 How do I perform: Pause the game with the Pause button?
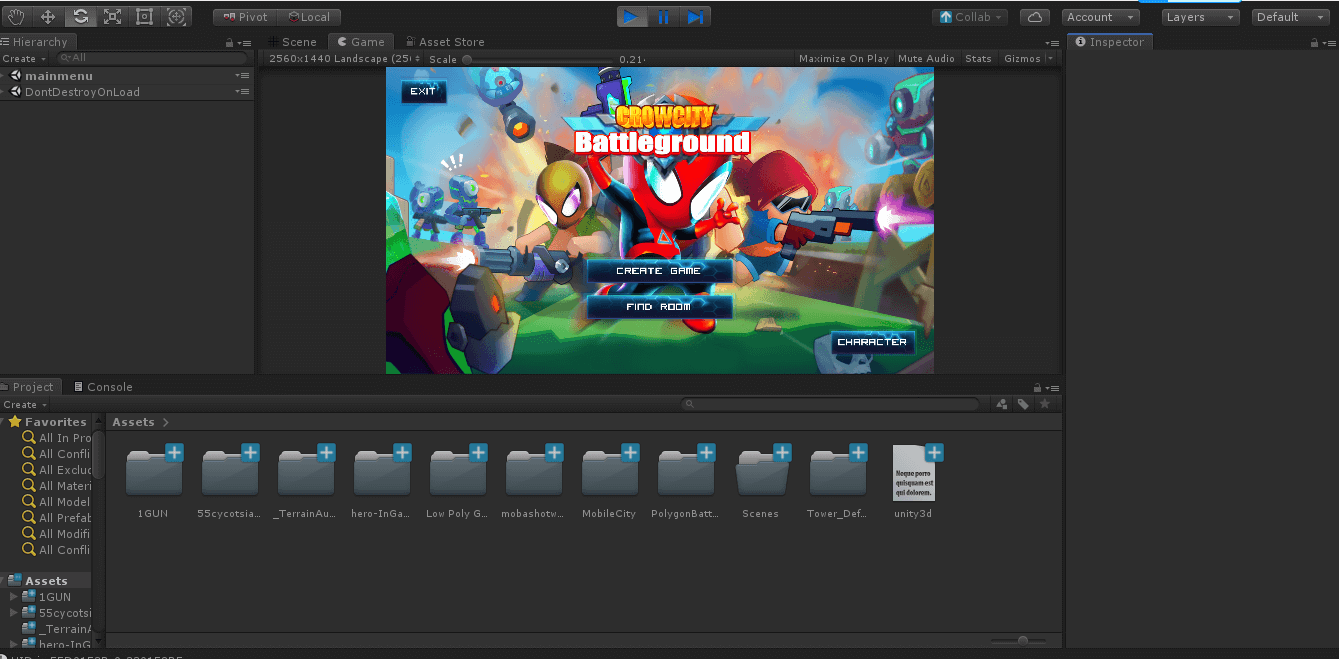click(663, 17)
